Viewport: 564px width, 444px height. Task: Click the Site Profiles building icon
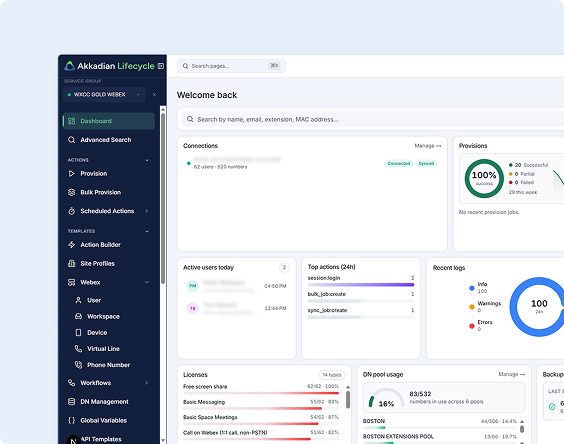tap(72, 263)
